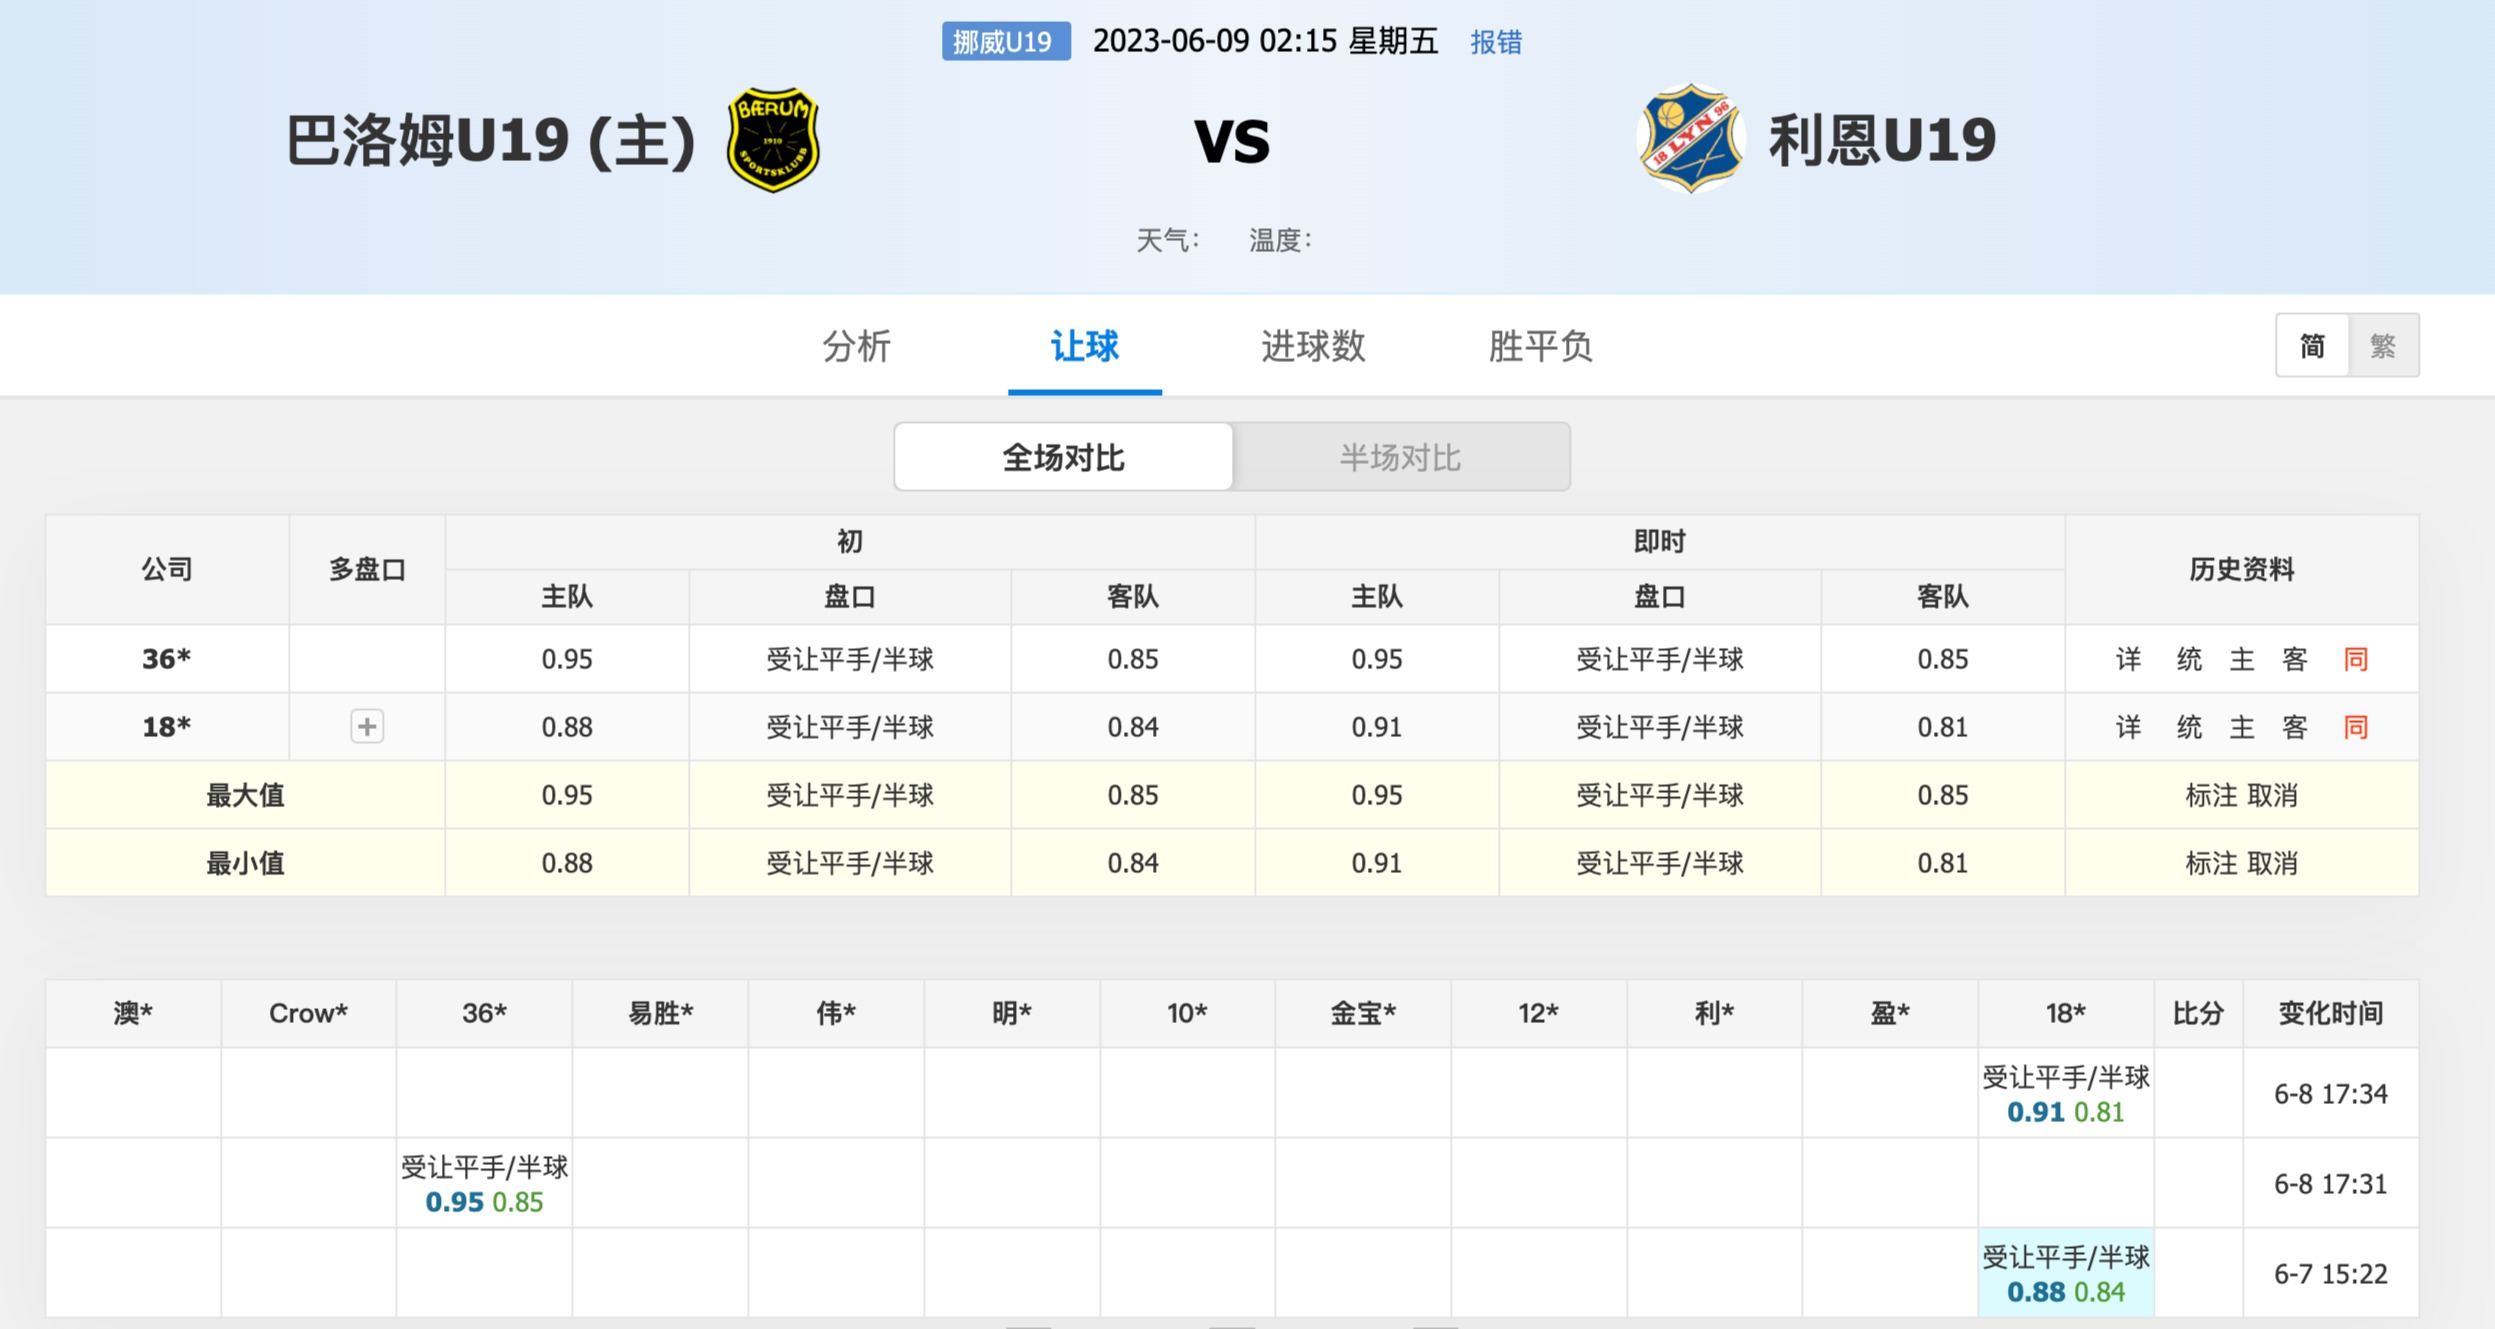Click 标注 in the 最大值 row
The width and height of the screenshot is (2495, 1329).
pos(2211,795)
